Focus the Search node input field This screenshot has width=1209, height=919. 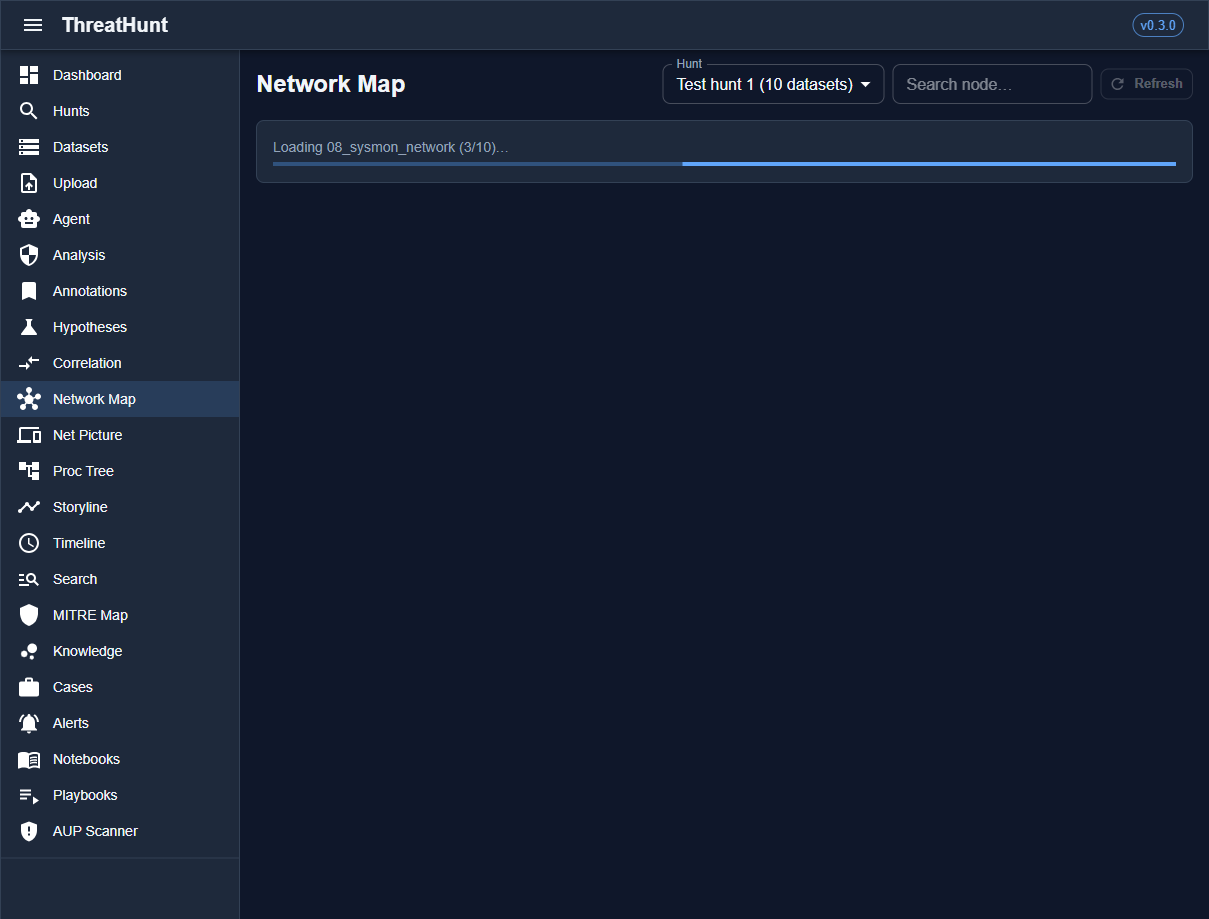[x=991, y=85]
